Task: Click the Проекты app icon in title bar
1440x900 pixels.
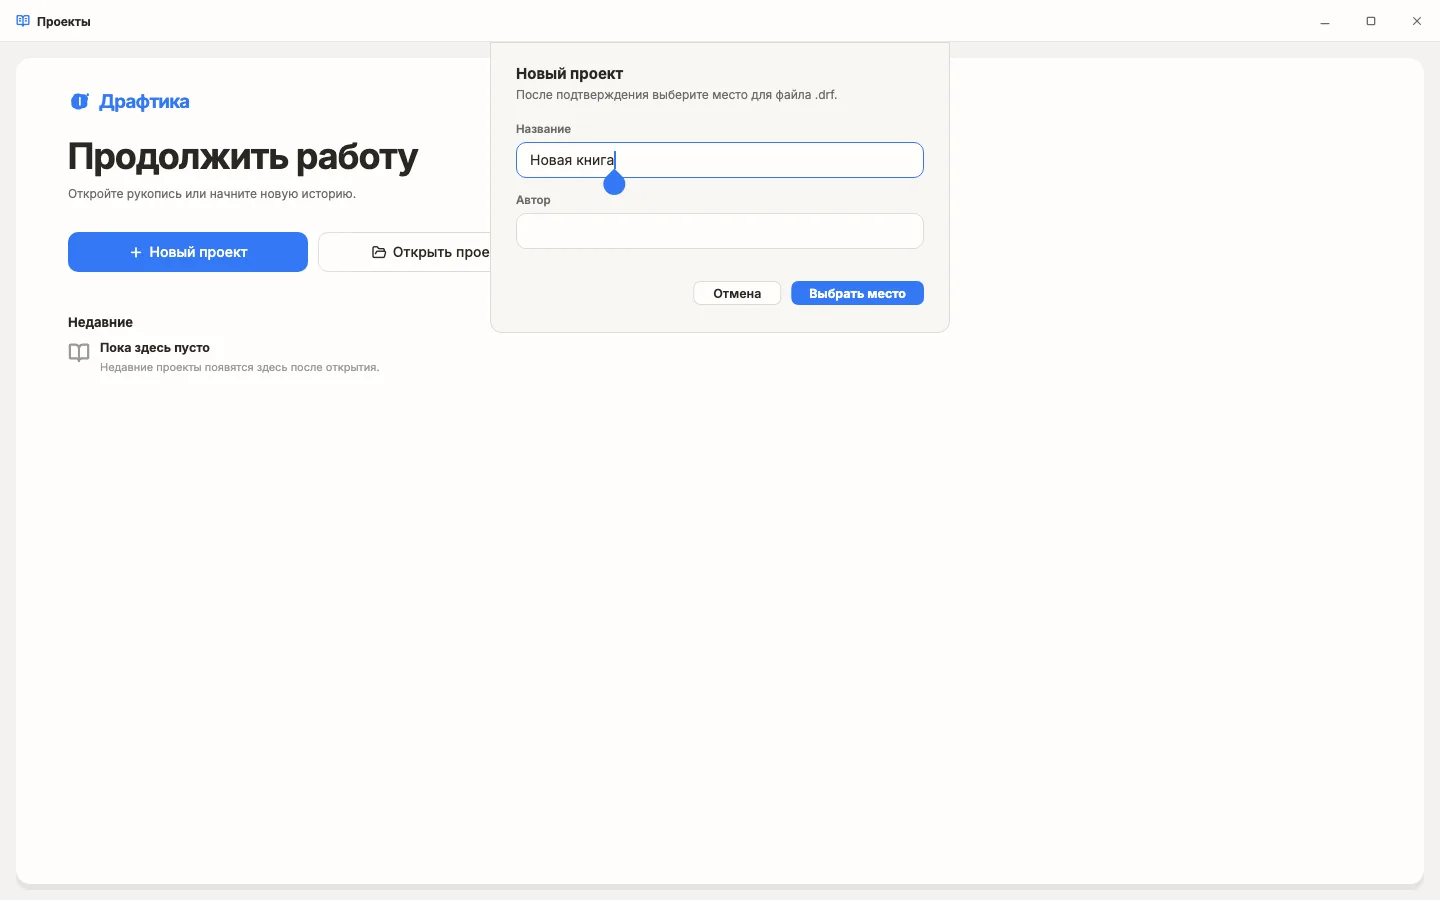Action: [23, 21]
